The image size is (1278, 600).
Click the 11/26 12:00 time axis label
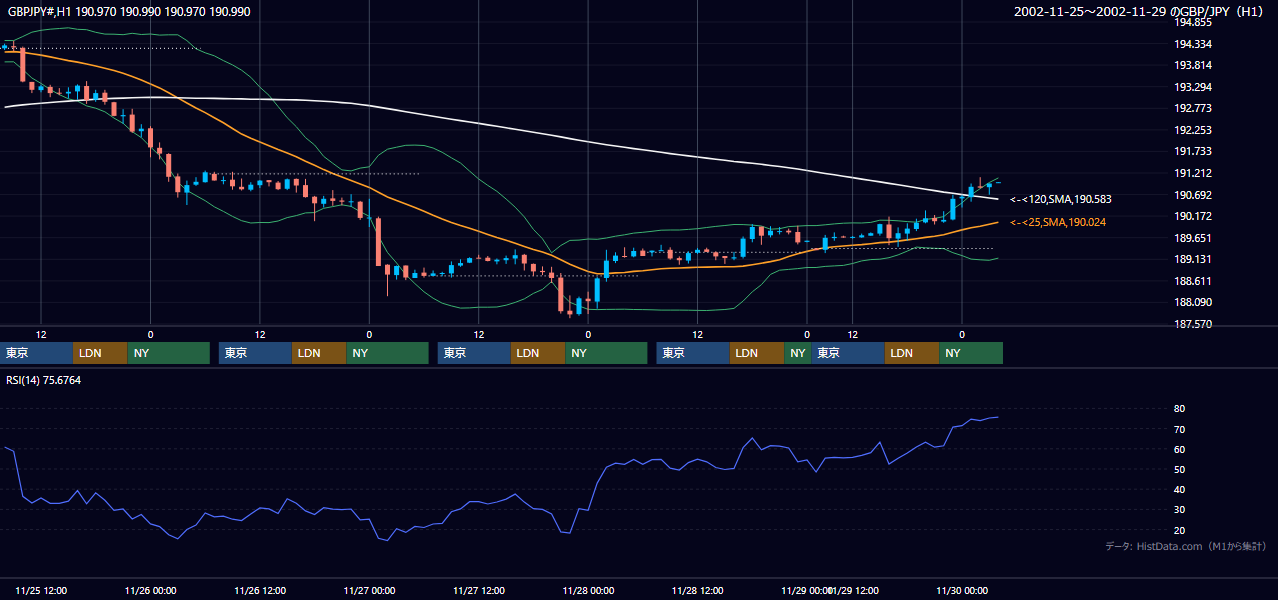(260, 590)
